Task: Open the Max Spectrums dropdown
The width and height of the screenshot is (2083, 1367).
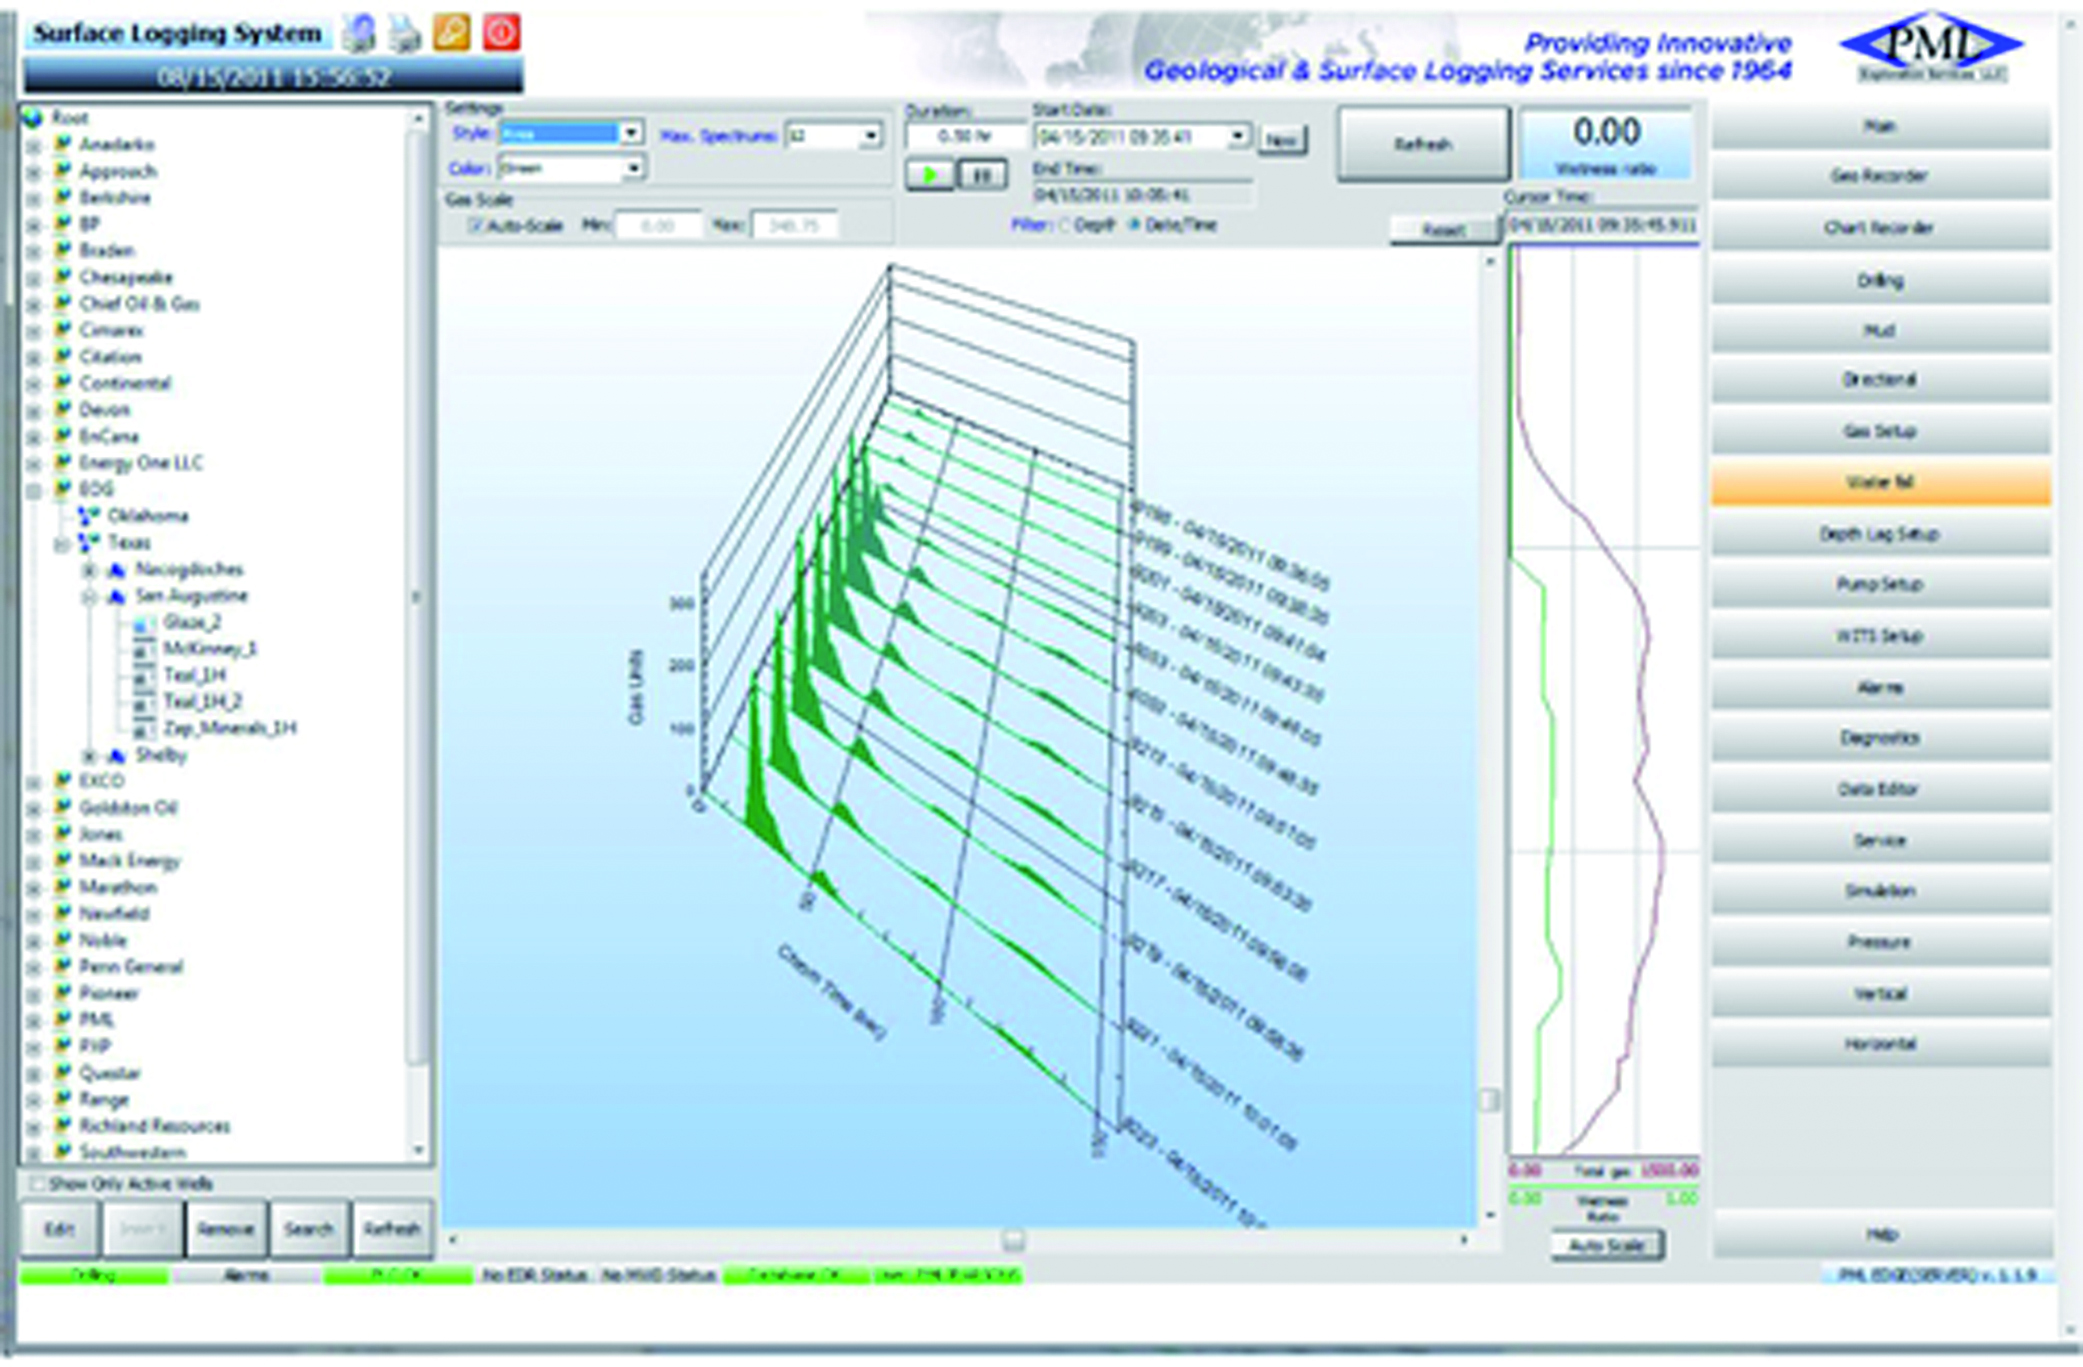Action: 871,135
